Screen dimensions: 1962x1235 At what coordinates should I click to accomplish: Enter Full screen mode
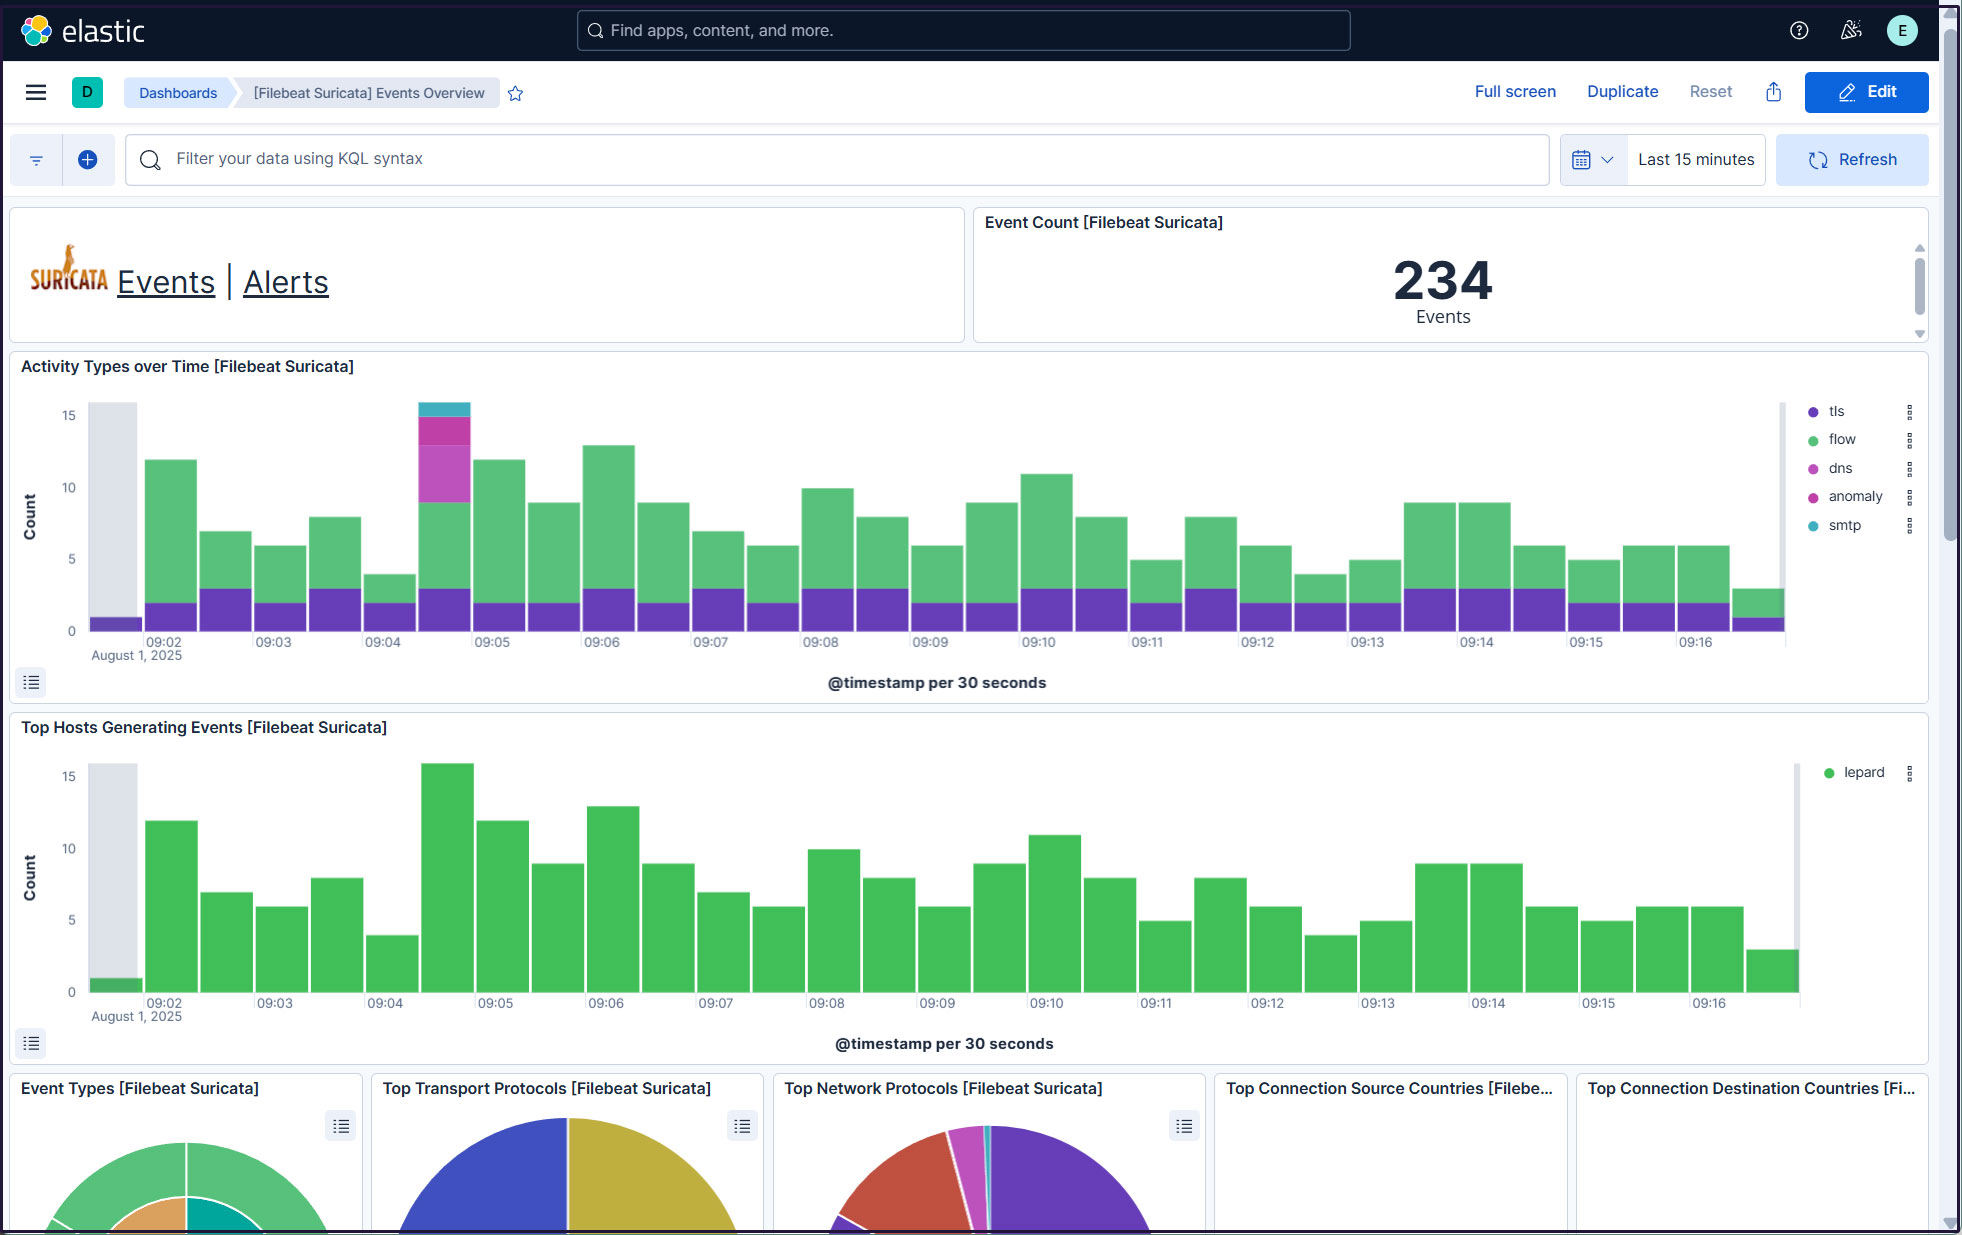(x=1515, y=92)
